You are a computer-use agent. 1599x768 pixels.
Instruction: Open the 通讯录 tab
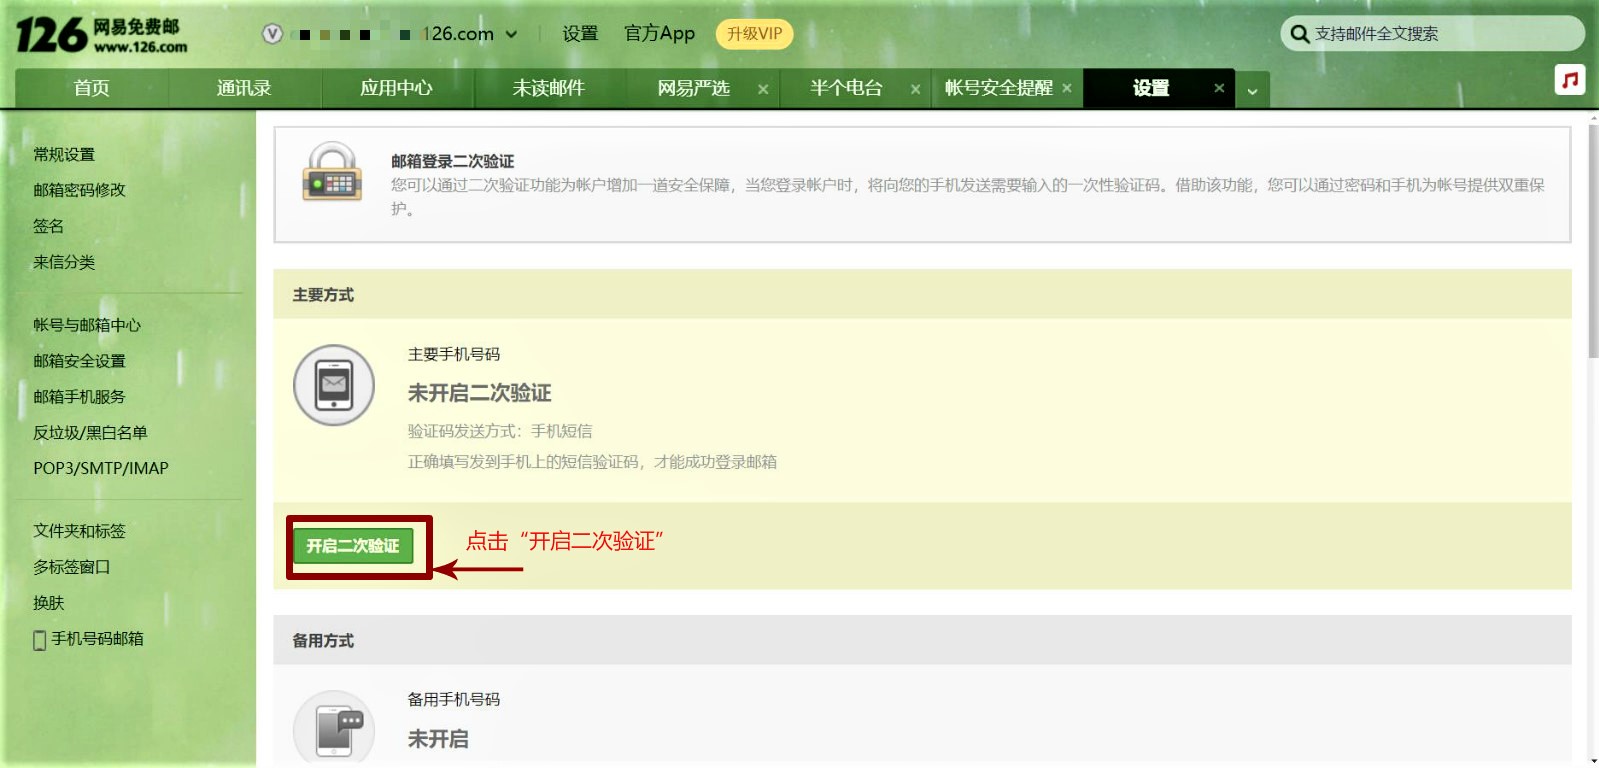244,88
